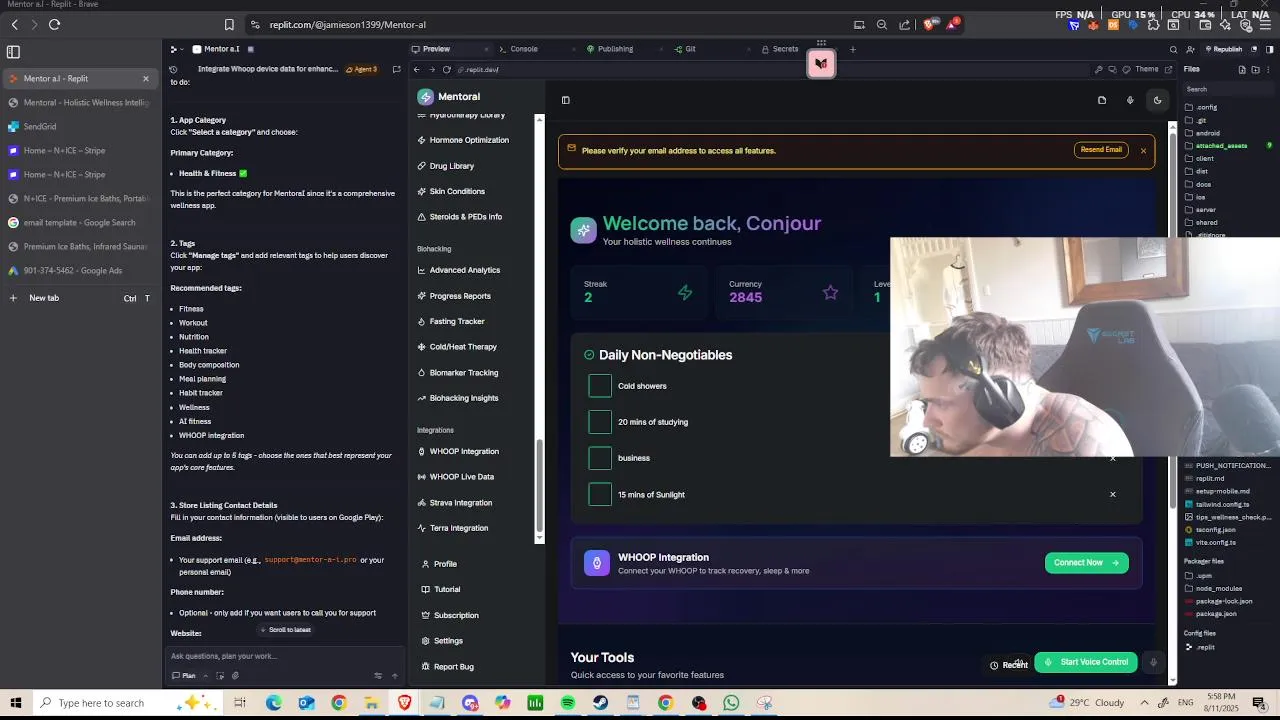This screenshot has width=1280, height=720.
Task: Open Files panel more options menu
Action: pyautogui.click(x=1268, y=70)
